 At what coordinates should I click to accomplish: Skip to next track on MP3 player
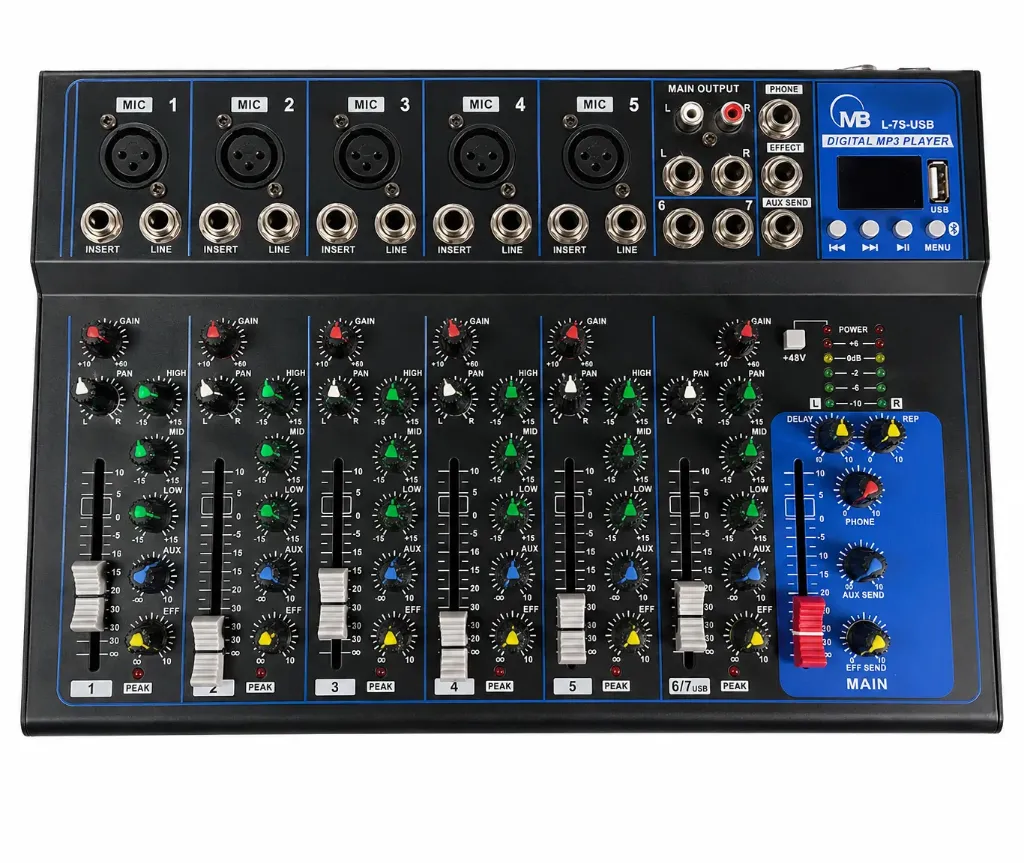tap(869, 229)
